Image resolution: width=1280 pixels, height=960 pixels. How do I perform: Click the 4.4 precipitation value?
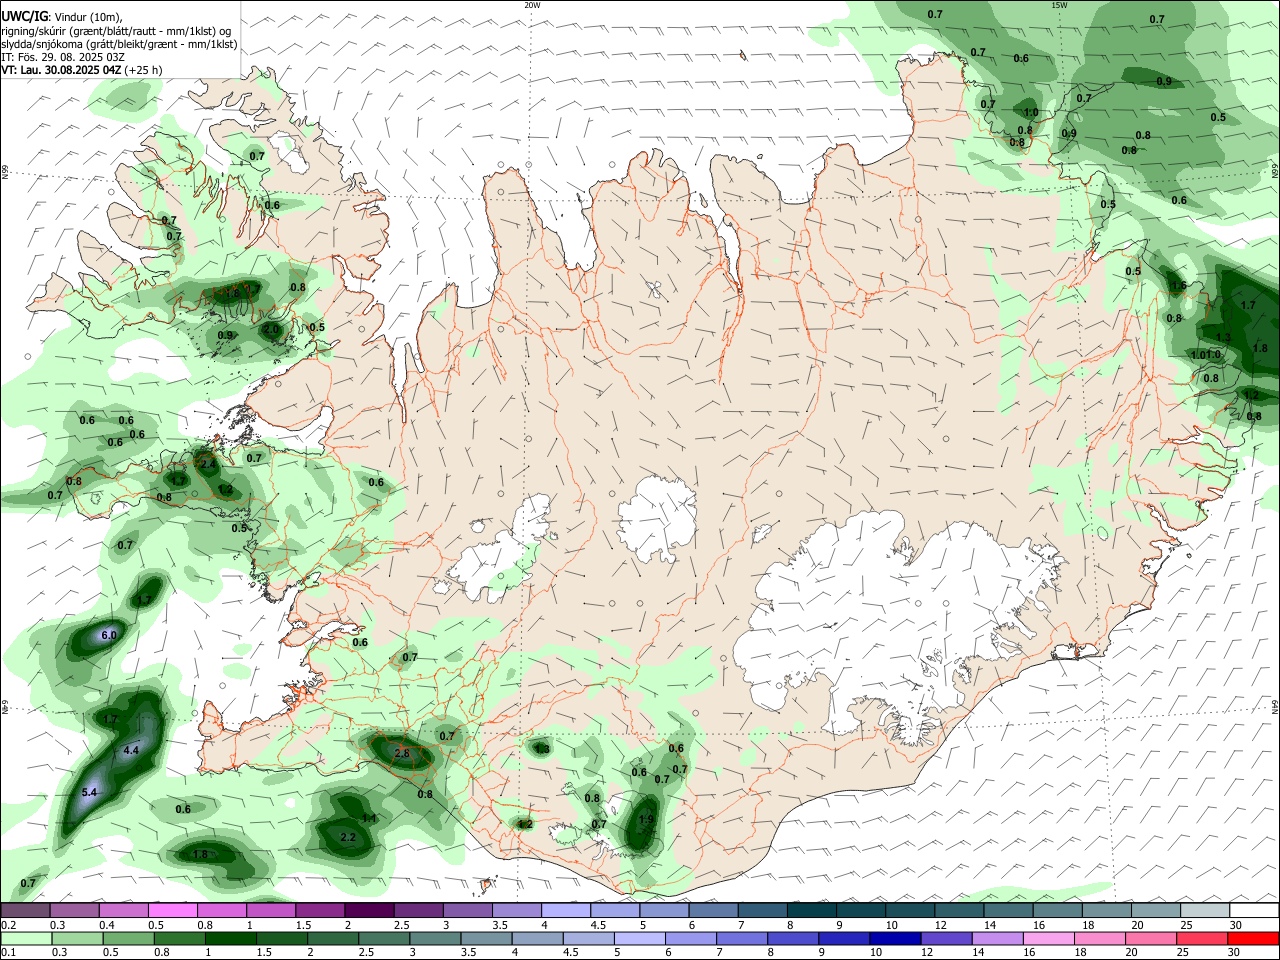pos(131,750)
